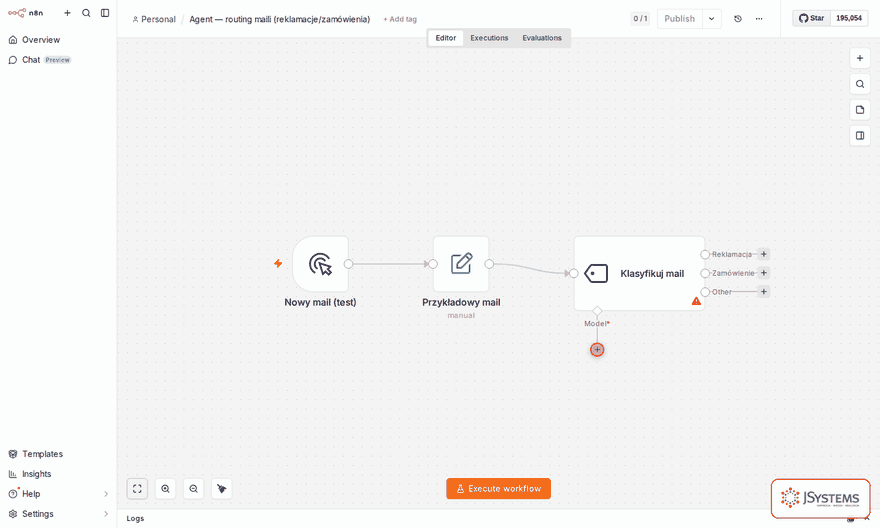Switch to the Editor tab
The height and width of the screenshot is (528, 880).
coord(446,38)
